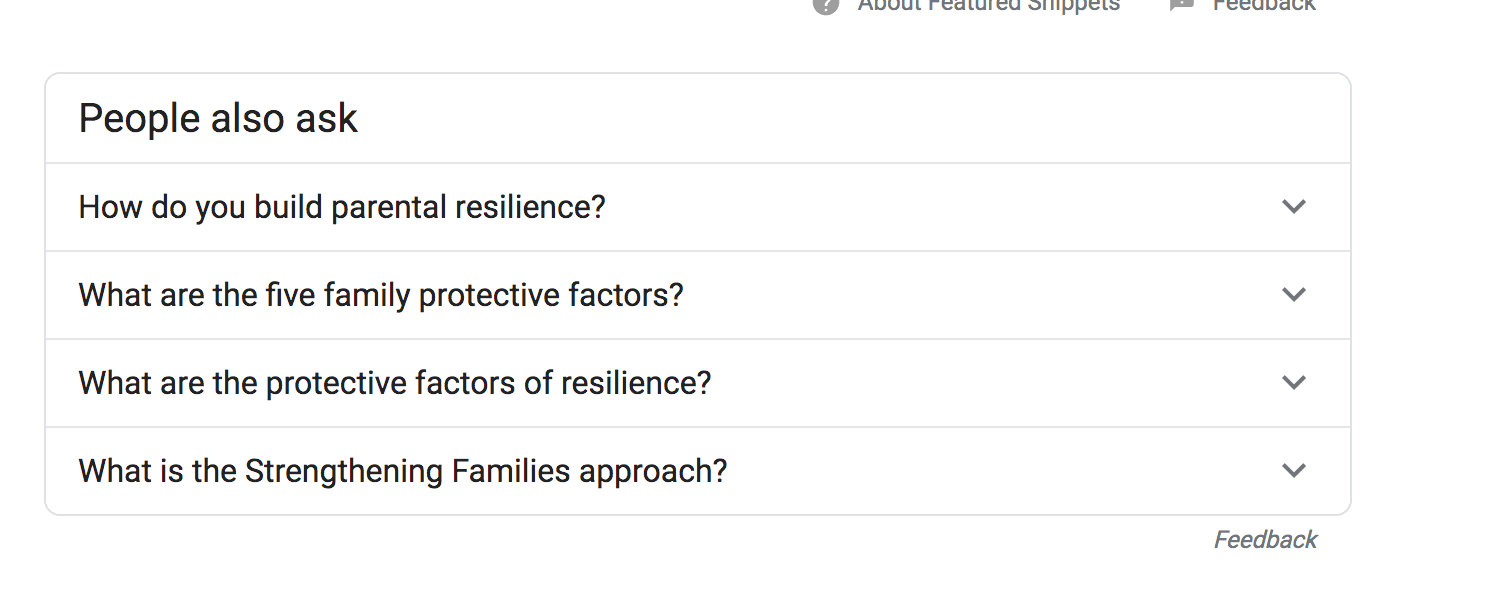Click the chevron beside the protective factors of resilience question
The width and height of the screenshot is (1510, 602).
[x=1294, y=383]
